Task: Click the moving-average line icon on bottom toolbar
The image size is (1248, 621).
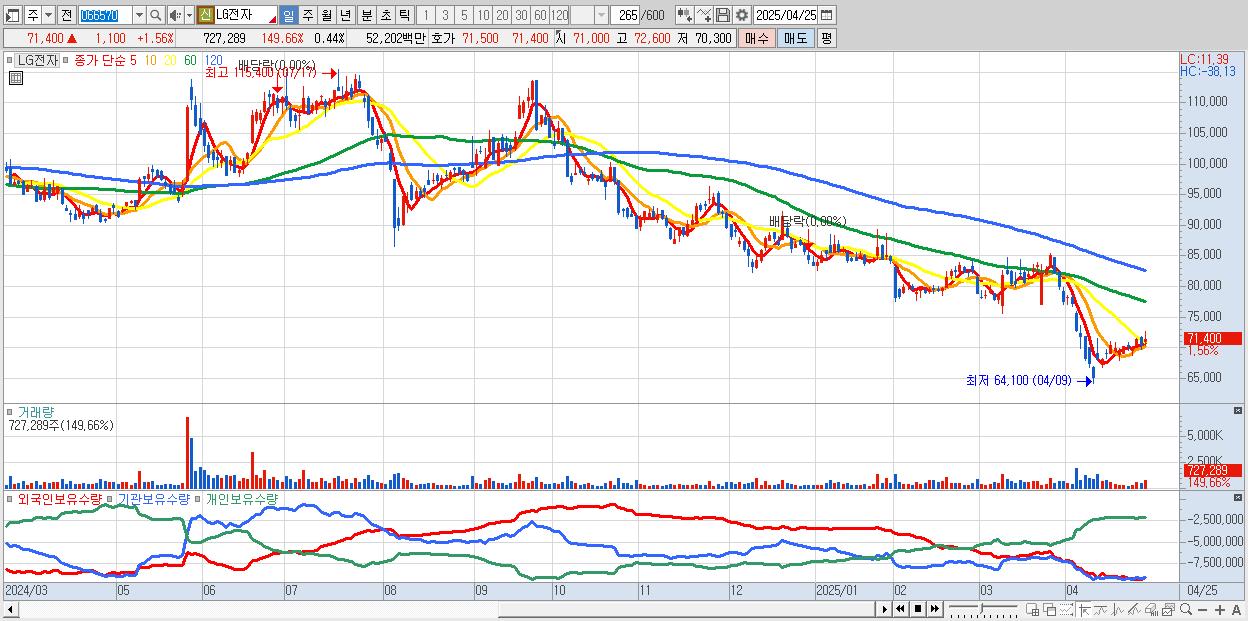Action: (x=1101, y=608)
